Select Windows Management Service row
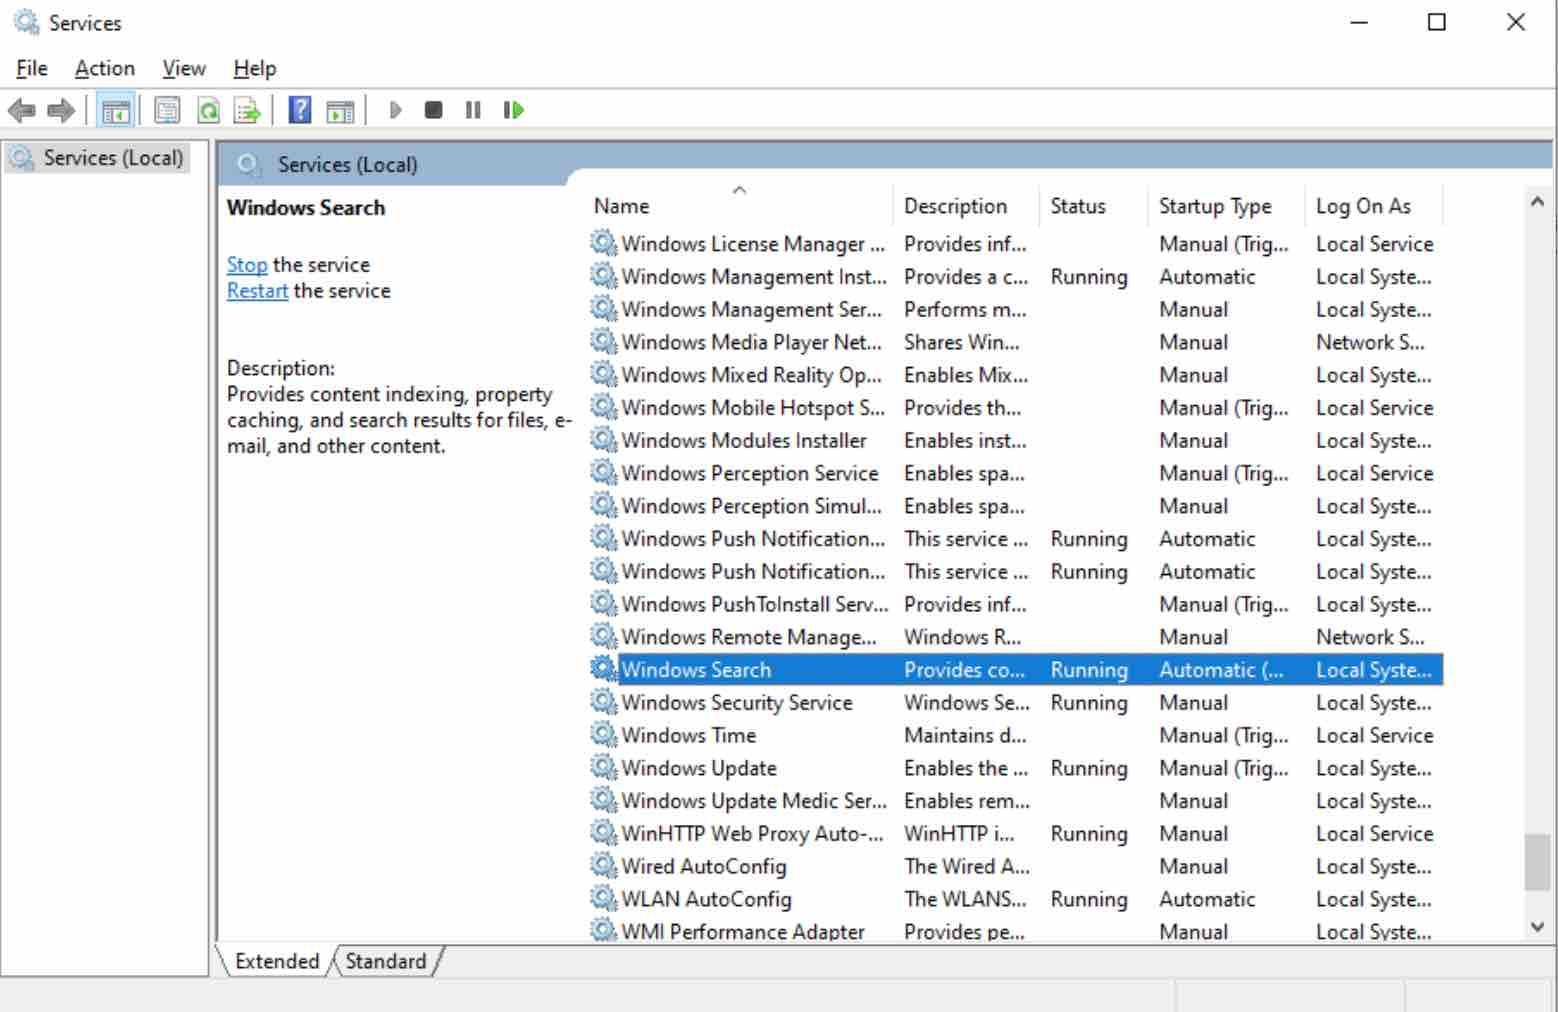The height and width of the screenshot is (1012, 1558). tap(1015, 309)
